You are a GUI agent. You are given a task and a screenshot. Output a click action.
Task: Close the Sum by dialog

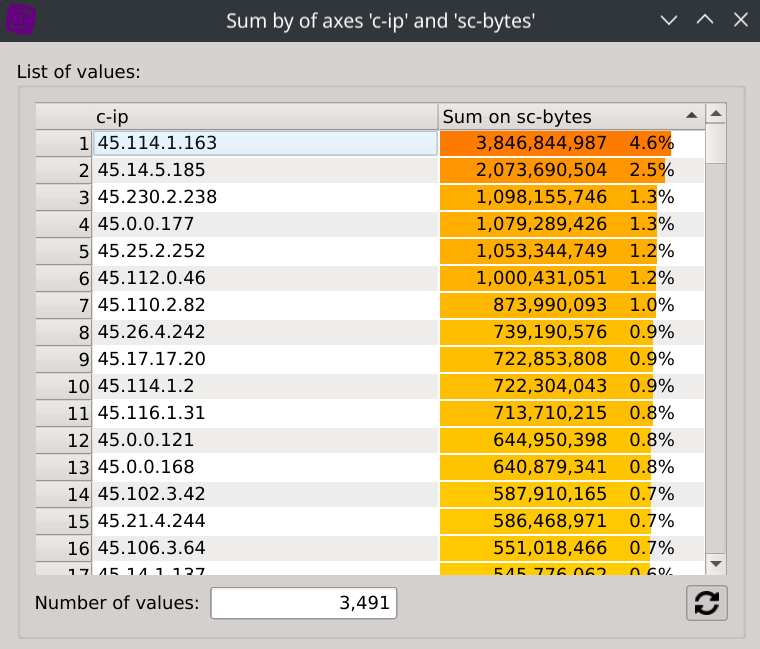coord(739,20)
